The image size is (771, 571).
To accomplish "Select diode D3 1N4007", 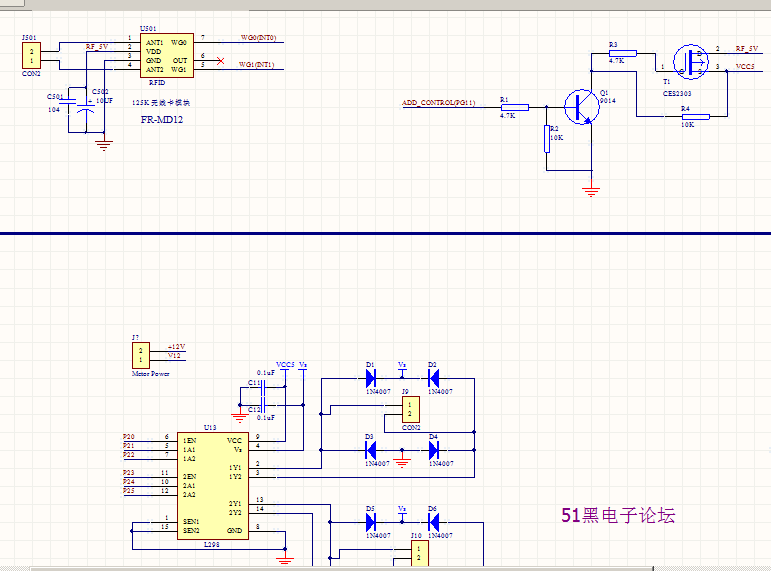I will pyautogui.click(x=371, y=450).
